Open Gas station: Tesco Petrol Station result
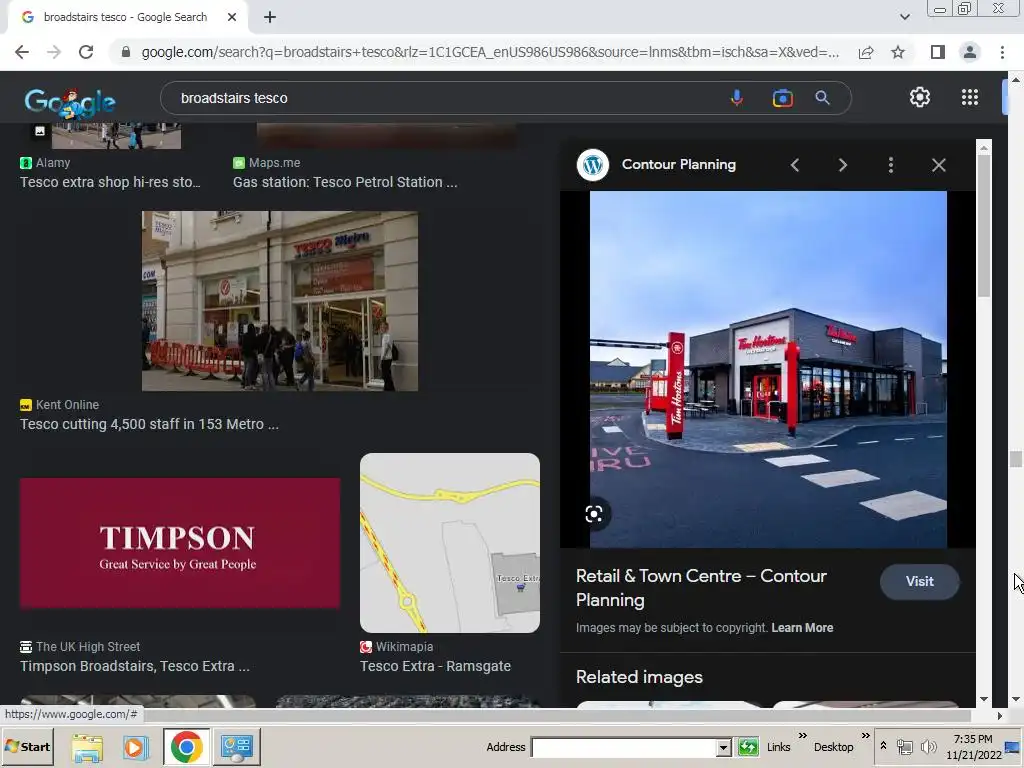Image resolution: width=1024 pixels, height=768 pixels. [345, 182]
